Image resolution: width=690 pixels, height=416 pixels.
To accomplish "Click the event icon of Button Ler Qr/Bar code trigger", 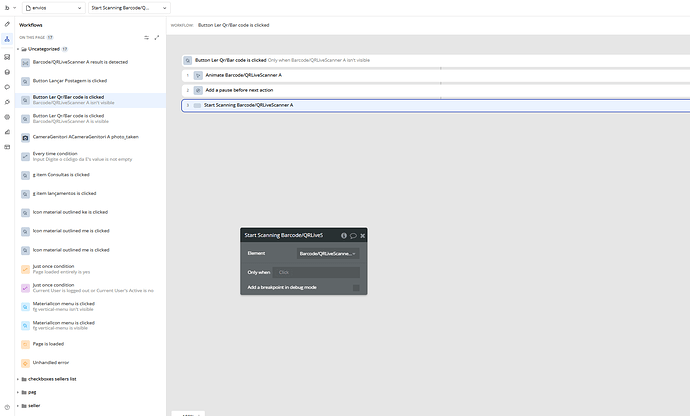I will tap(188, 60).
